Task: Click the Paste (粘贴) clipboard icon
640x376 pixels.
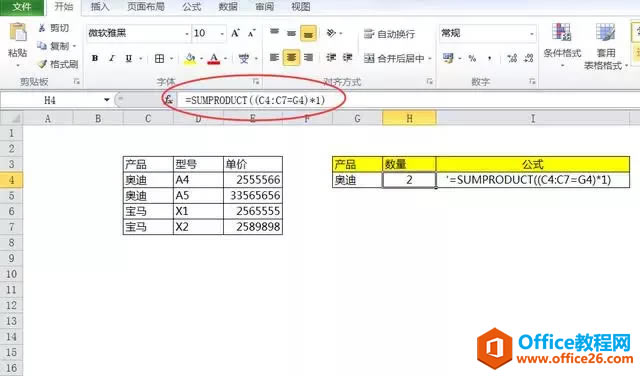Action: (x=18, y=33)
